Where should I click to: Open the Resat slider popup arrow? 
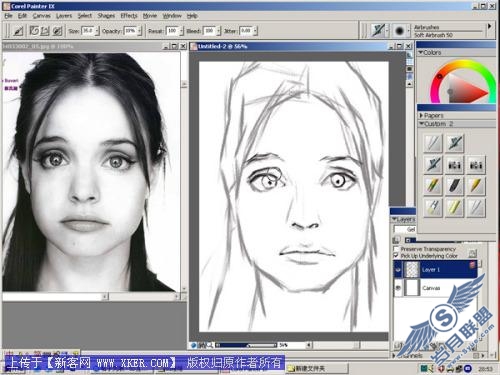181,31
